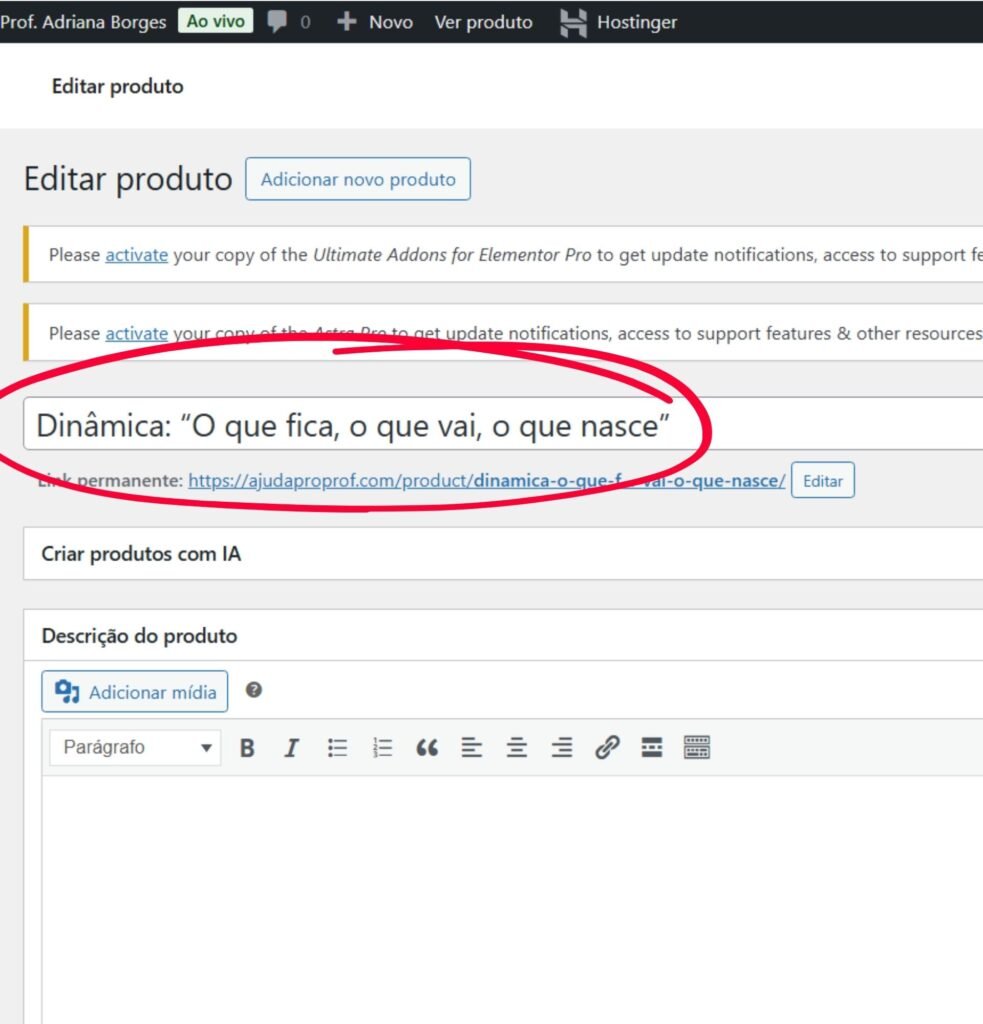Toggle bold formatting in the editor
The height and width of the screenshot is (1024, 983).
247,748
